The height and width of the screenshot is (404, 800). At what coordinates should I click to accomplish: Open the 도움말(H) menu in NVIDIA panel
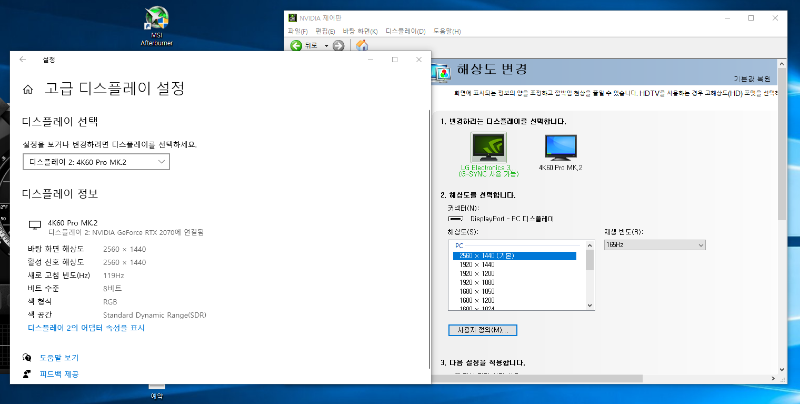click(x=447, y=31)
